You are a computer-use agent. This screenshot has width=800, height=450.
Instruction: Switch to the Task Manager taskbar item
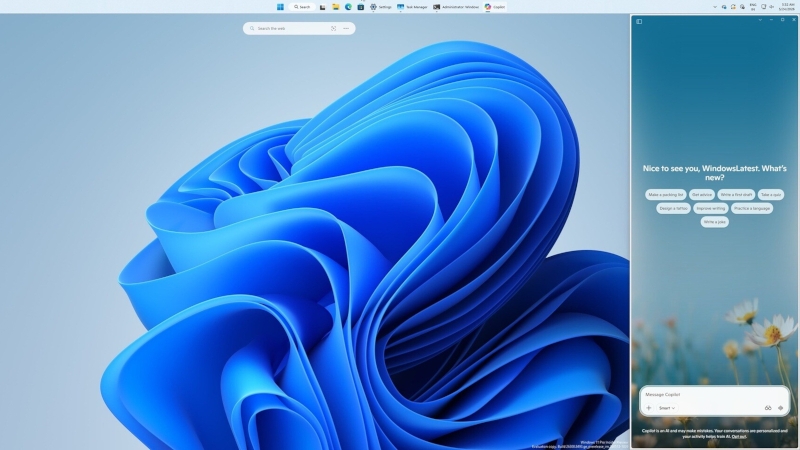click(x=412, y=7)
